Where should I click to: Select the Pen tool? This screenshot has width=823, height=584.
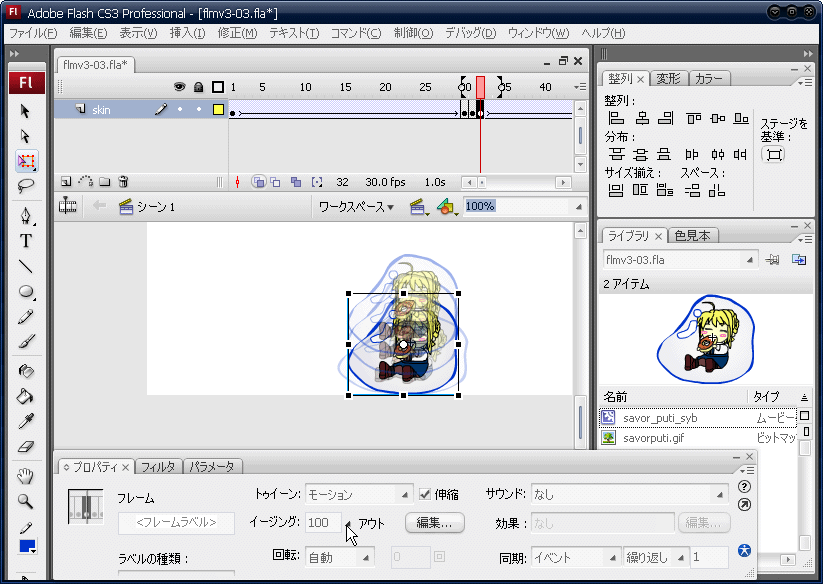[x=25, y=215]
